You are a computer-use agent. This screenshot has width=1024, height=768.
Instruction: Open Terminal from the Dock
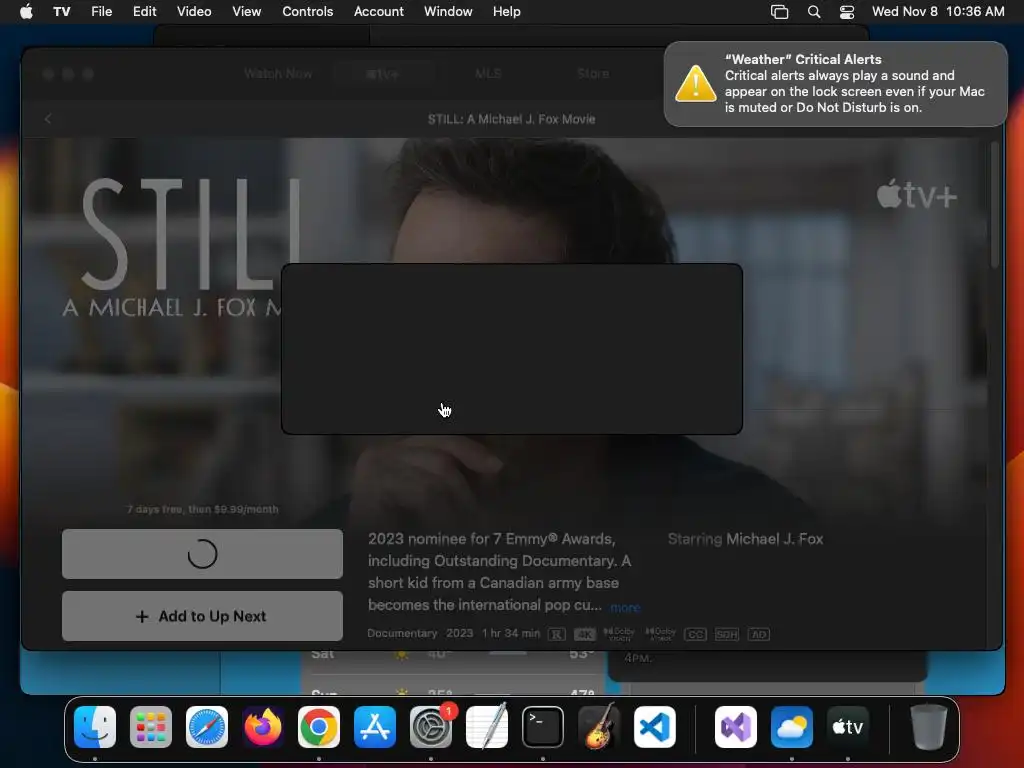coord(543,727)
